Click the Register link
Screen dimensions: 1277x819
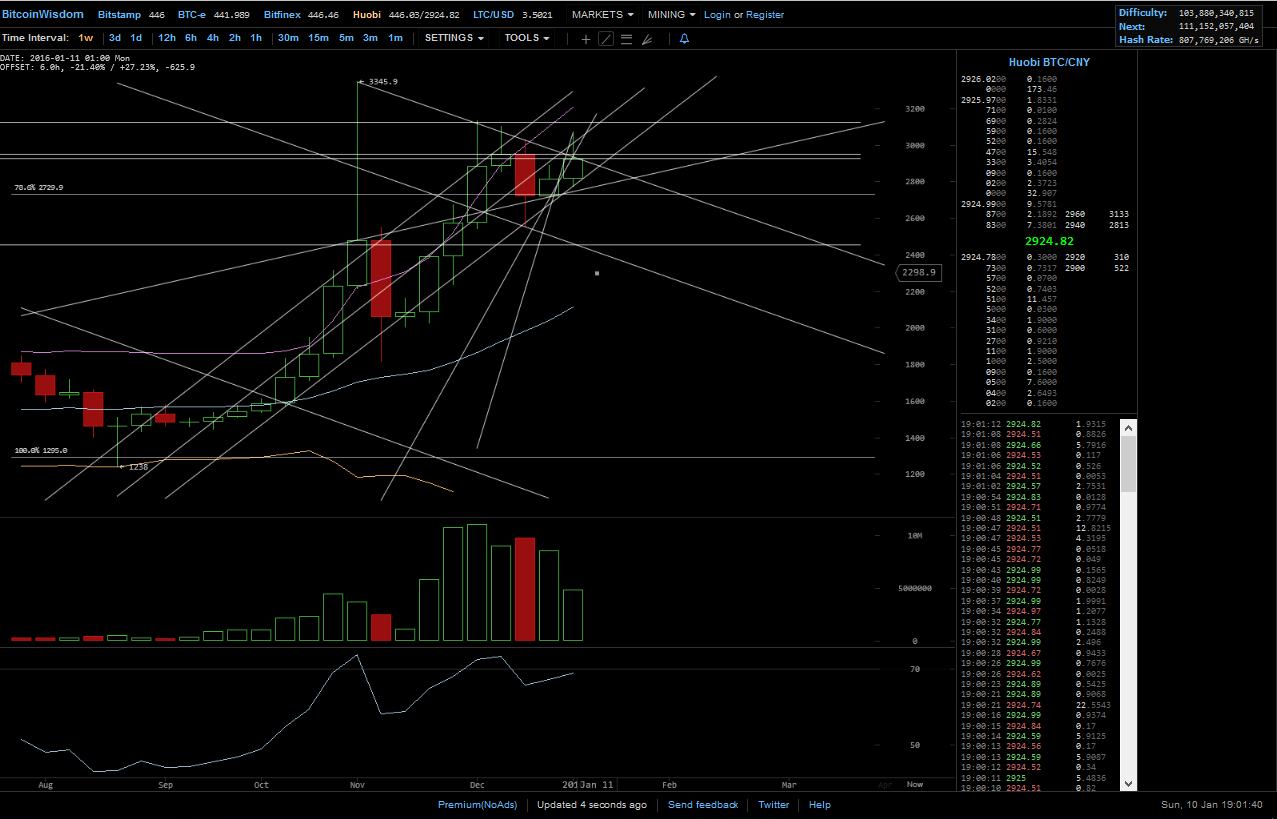765,15
